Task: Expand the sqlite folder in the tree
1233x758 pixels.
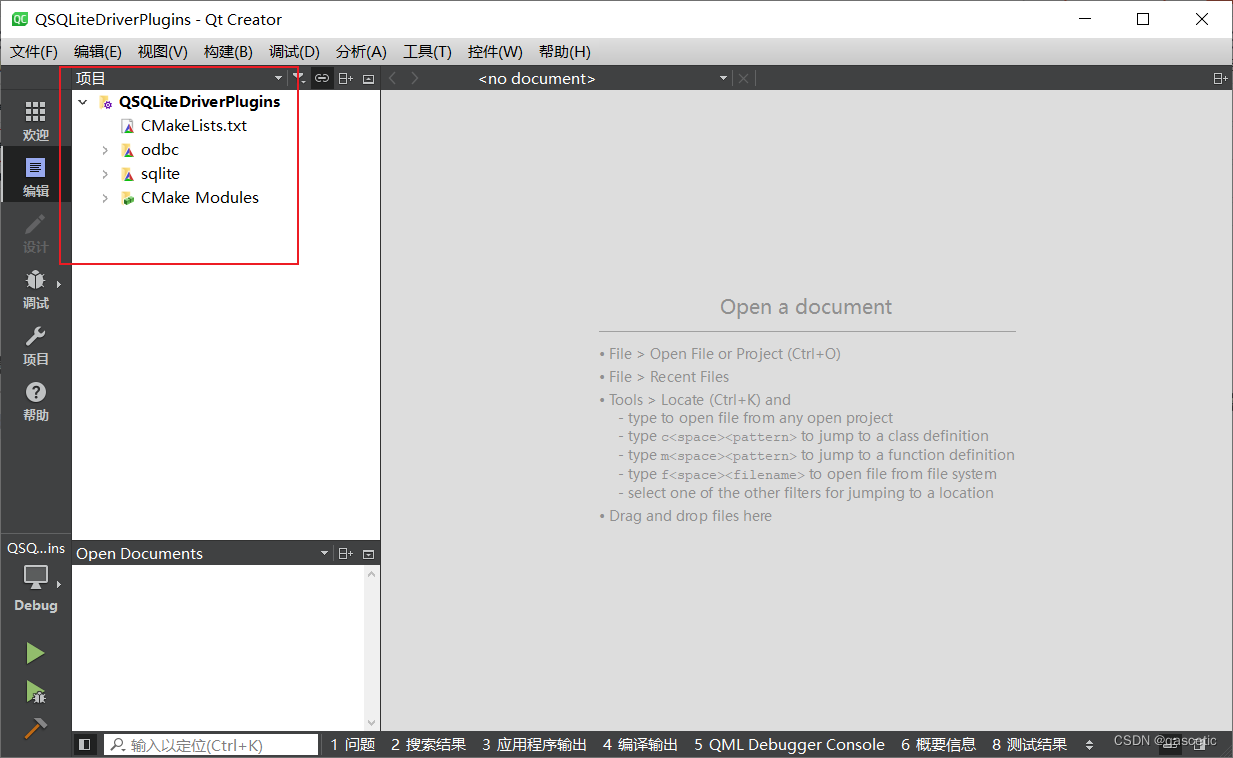Action: [105, 173]
